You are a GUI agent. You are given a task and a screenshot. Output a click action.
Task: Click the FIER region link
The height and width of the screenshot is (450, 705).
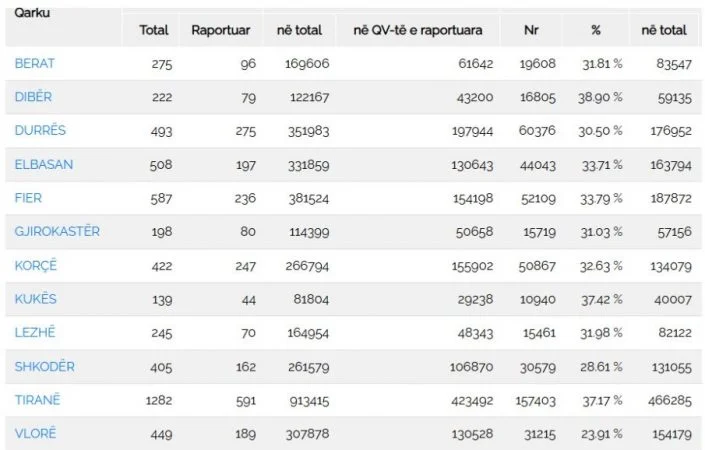pos(28,198)
